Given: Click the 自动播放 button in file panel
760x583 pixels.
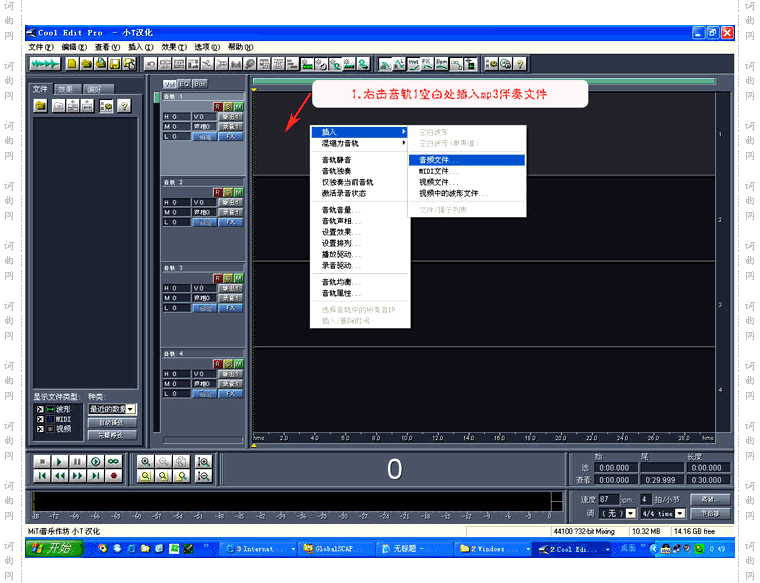Looking at the screenshot, I should point(112,423).
